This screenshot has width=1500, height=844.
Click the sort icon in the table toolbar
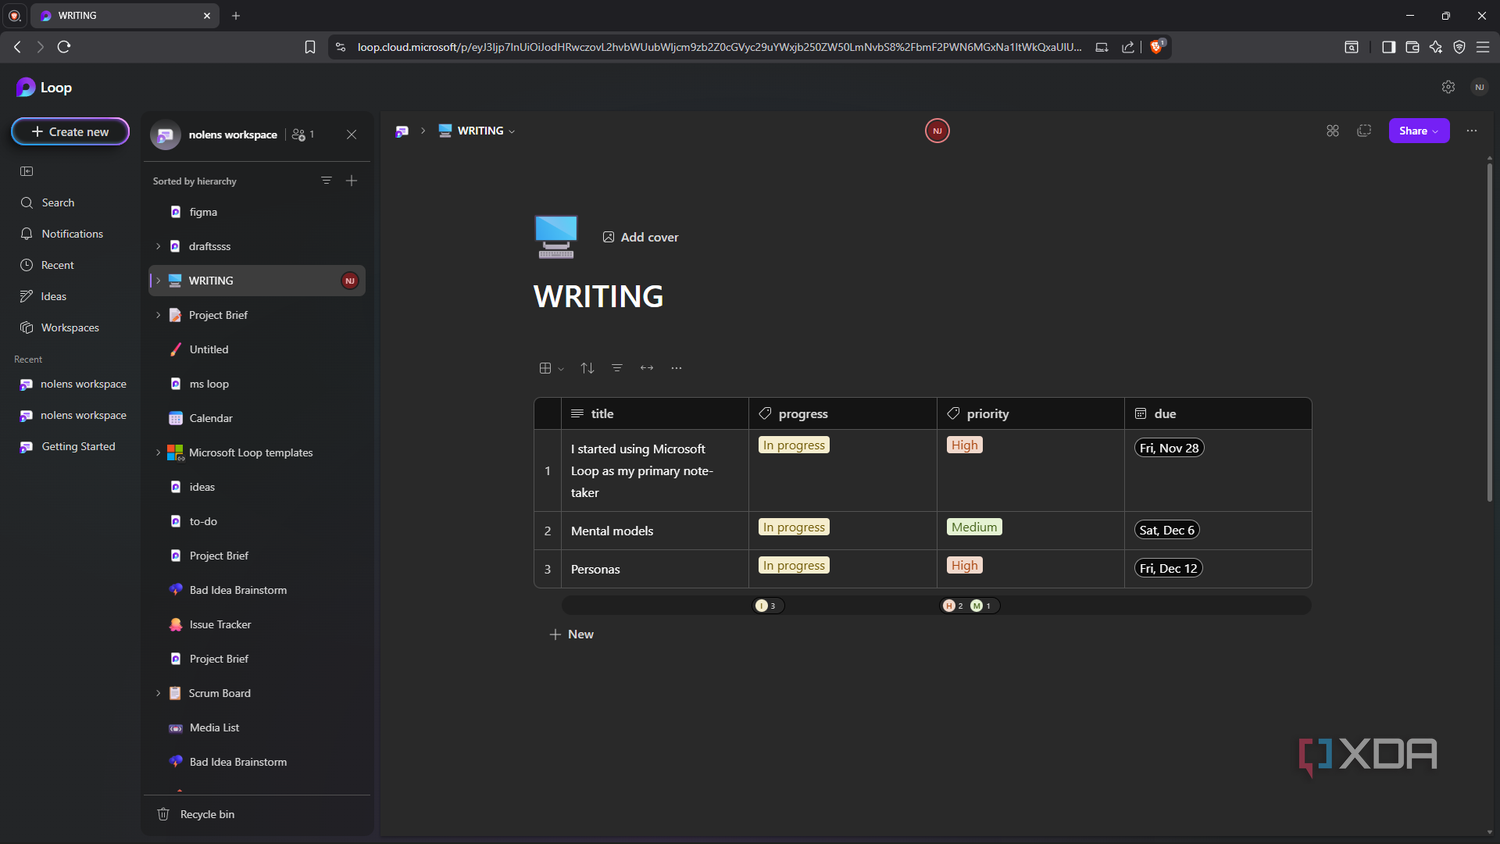click(587, 368)
